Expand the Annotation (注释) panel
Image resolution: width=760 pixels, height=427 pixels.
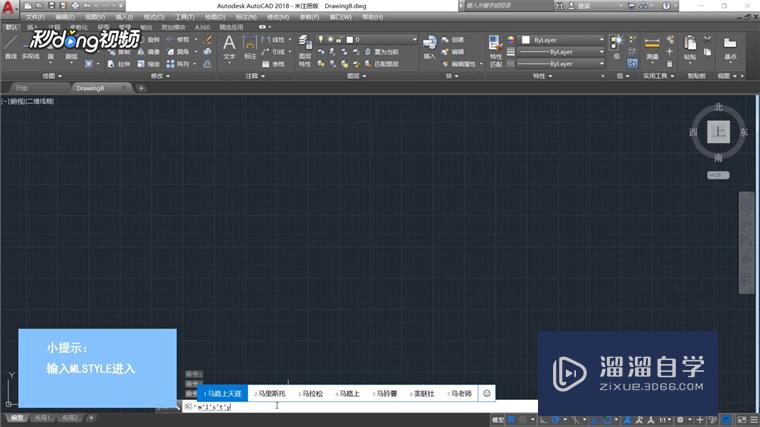(x=255, y=76)
